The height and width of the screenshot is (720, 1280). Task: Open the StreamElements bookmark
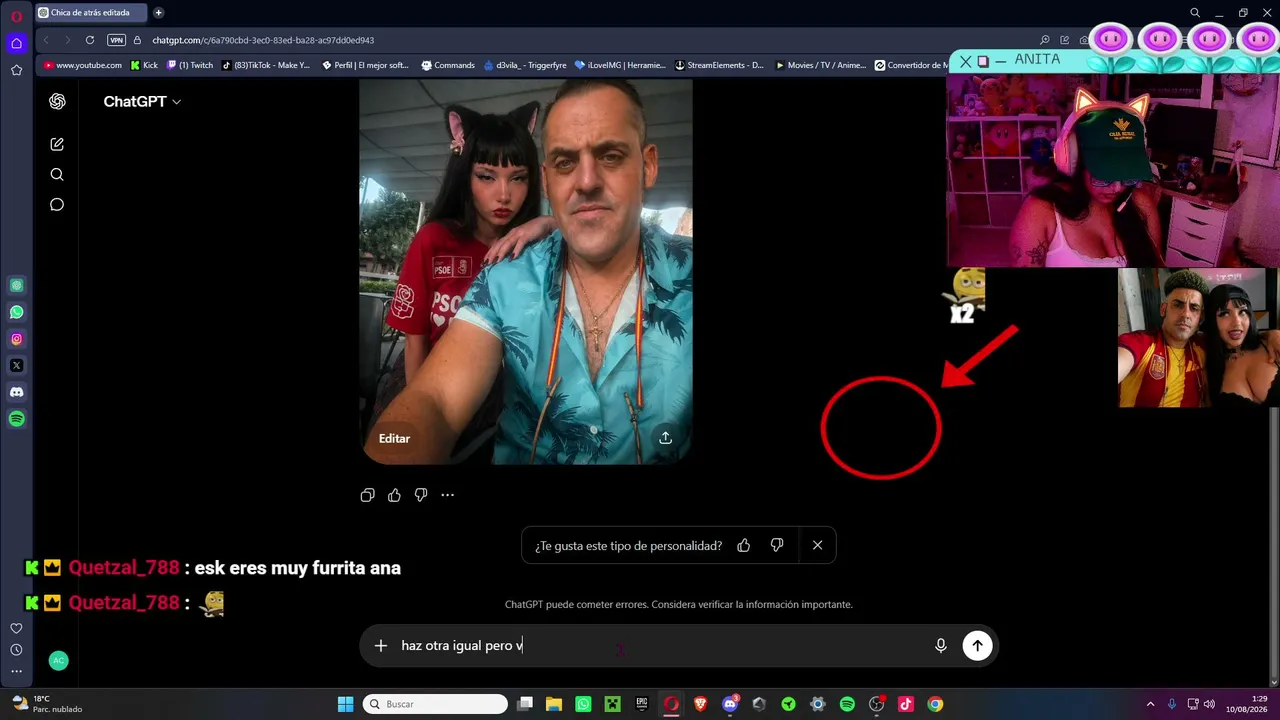719,65
